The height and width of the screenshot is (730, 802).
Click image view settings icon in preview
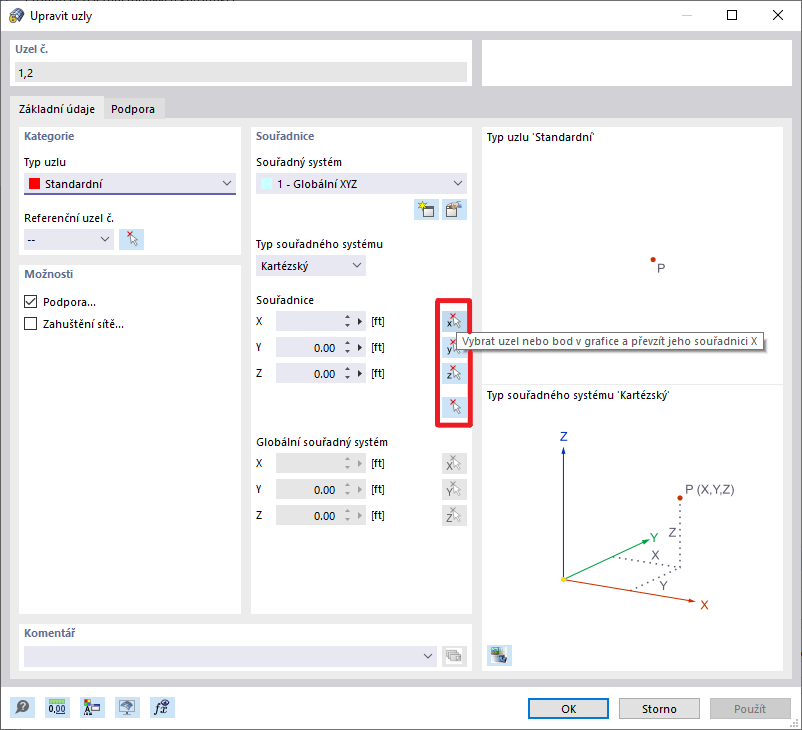[499, 655]
